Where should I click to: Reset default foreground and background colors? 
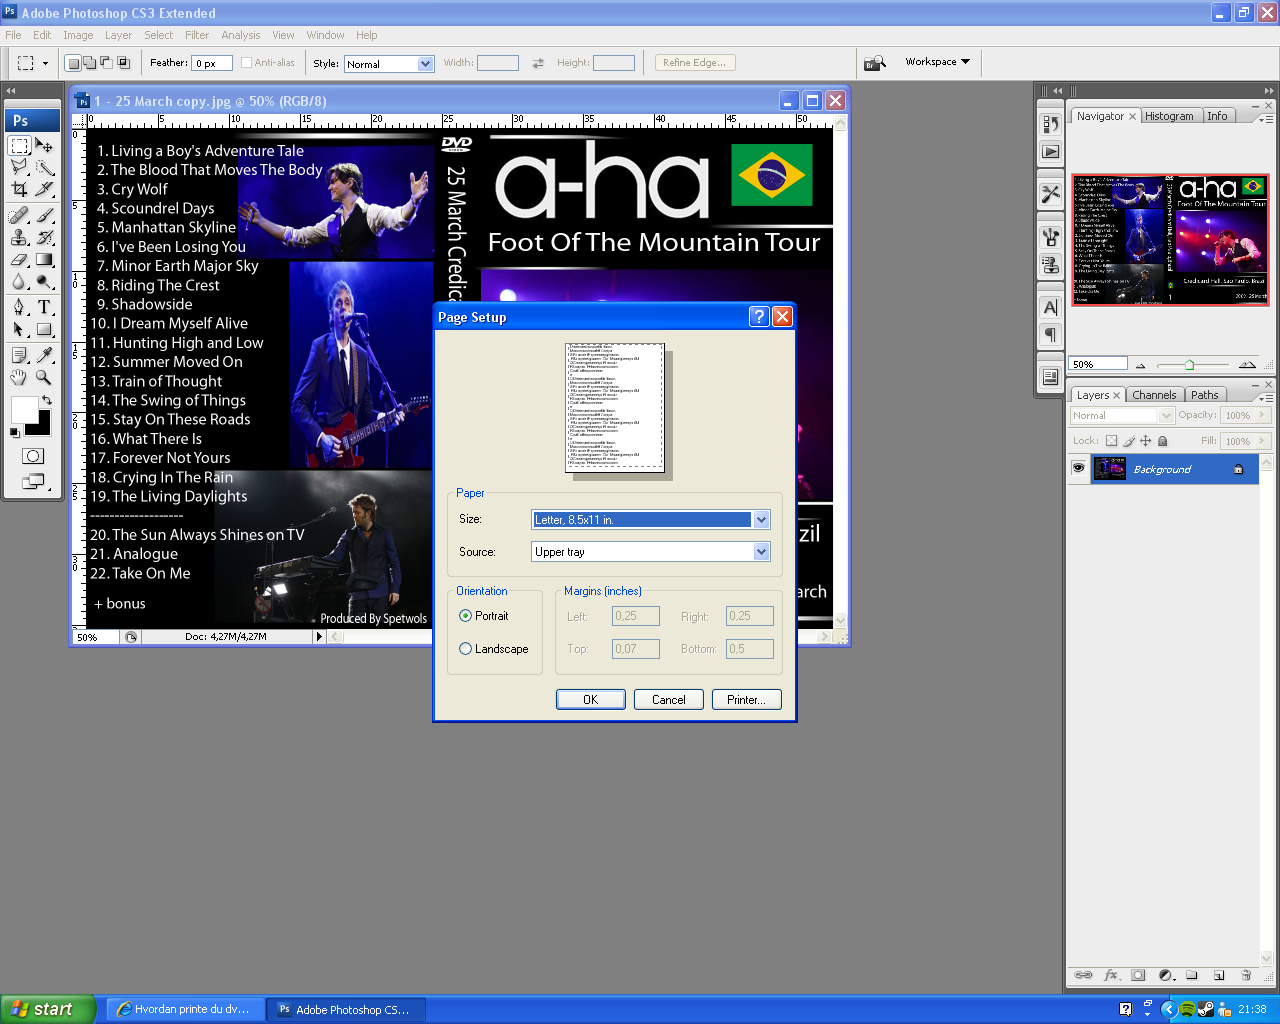pyautogui.click(x=14, y=433)
